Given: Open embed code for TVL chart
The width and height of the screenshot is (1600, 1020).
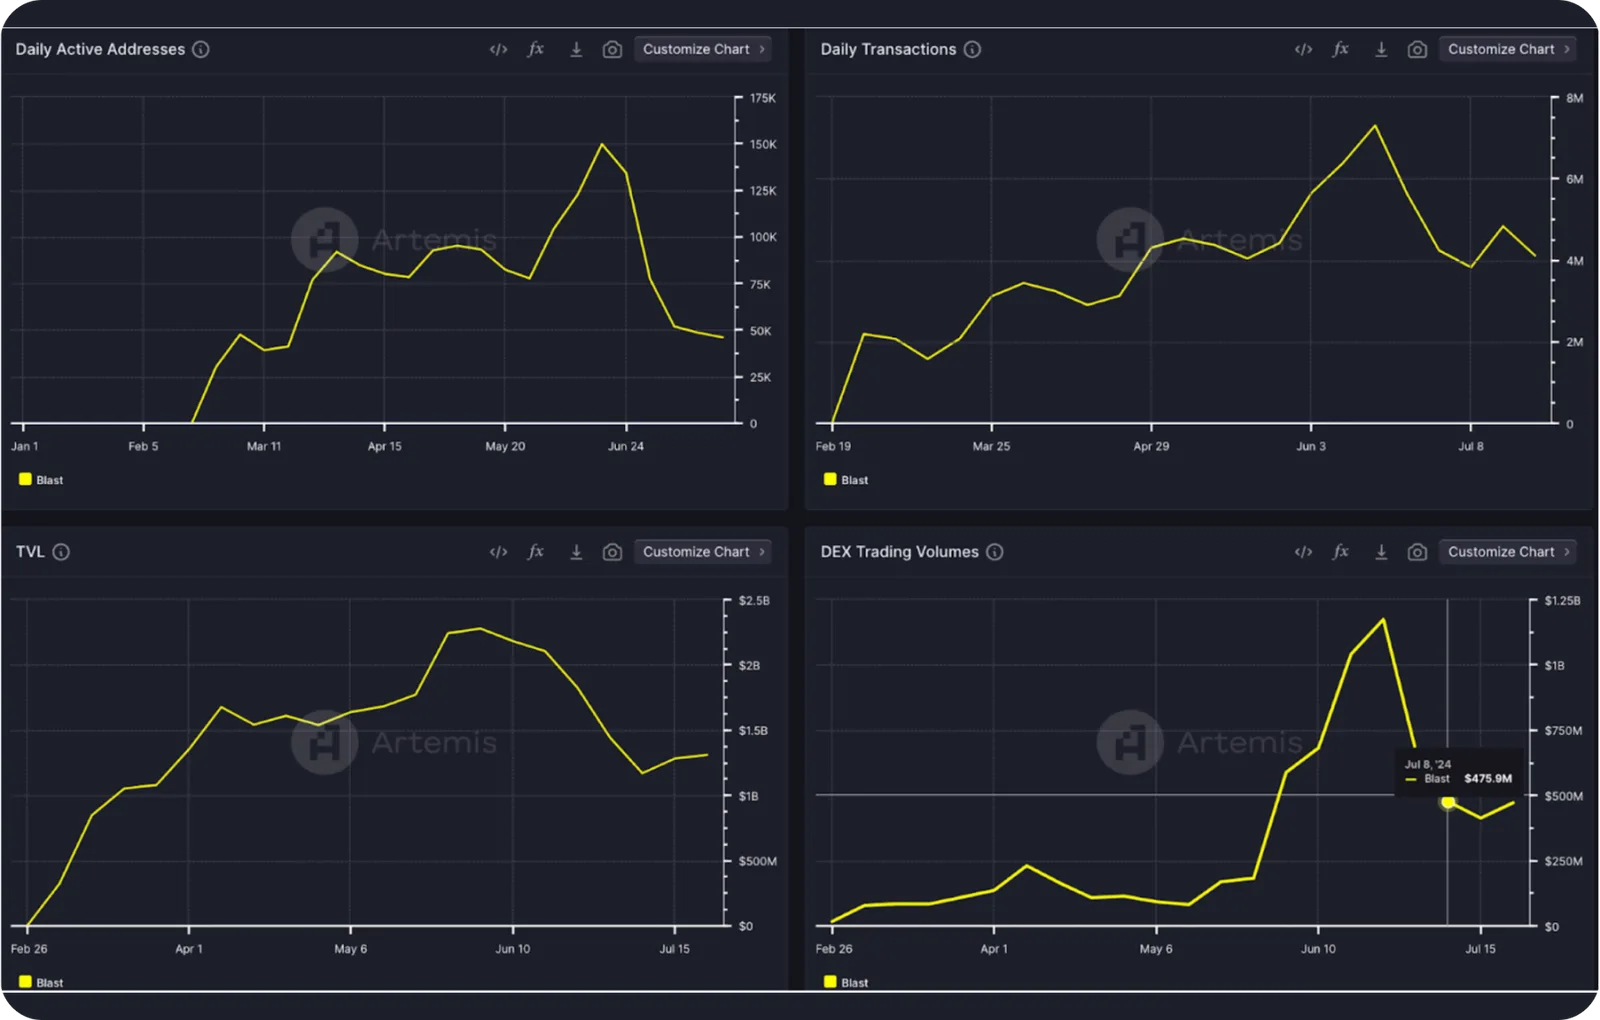Looking at the screenshot, I should [x=498, y=552].
